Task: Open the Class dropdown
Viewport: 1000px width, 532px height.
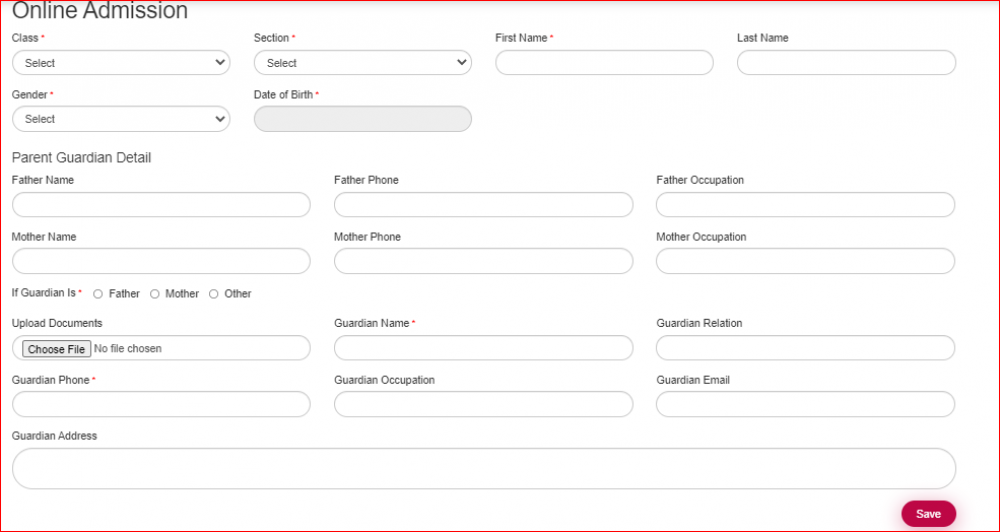Action: 121,63
